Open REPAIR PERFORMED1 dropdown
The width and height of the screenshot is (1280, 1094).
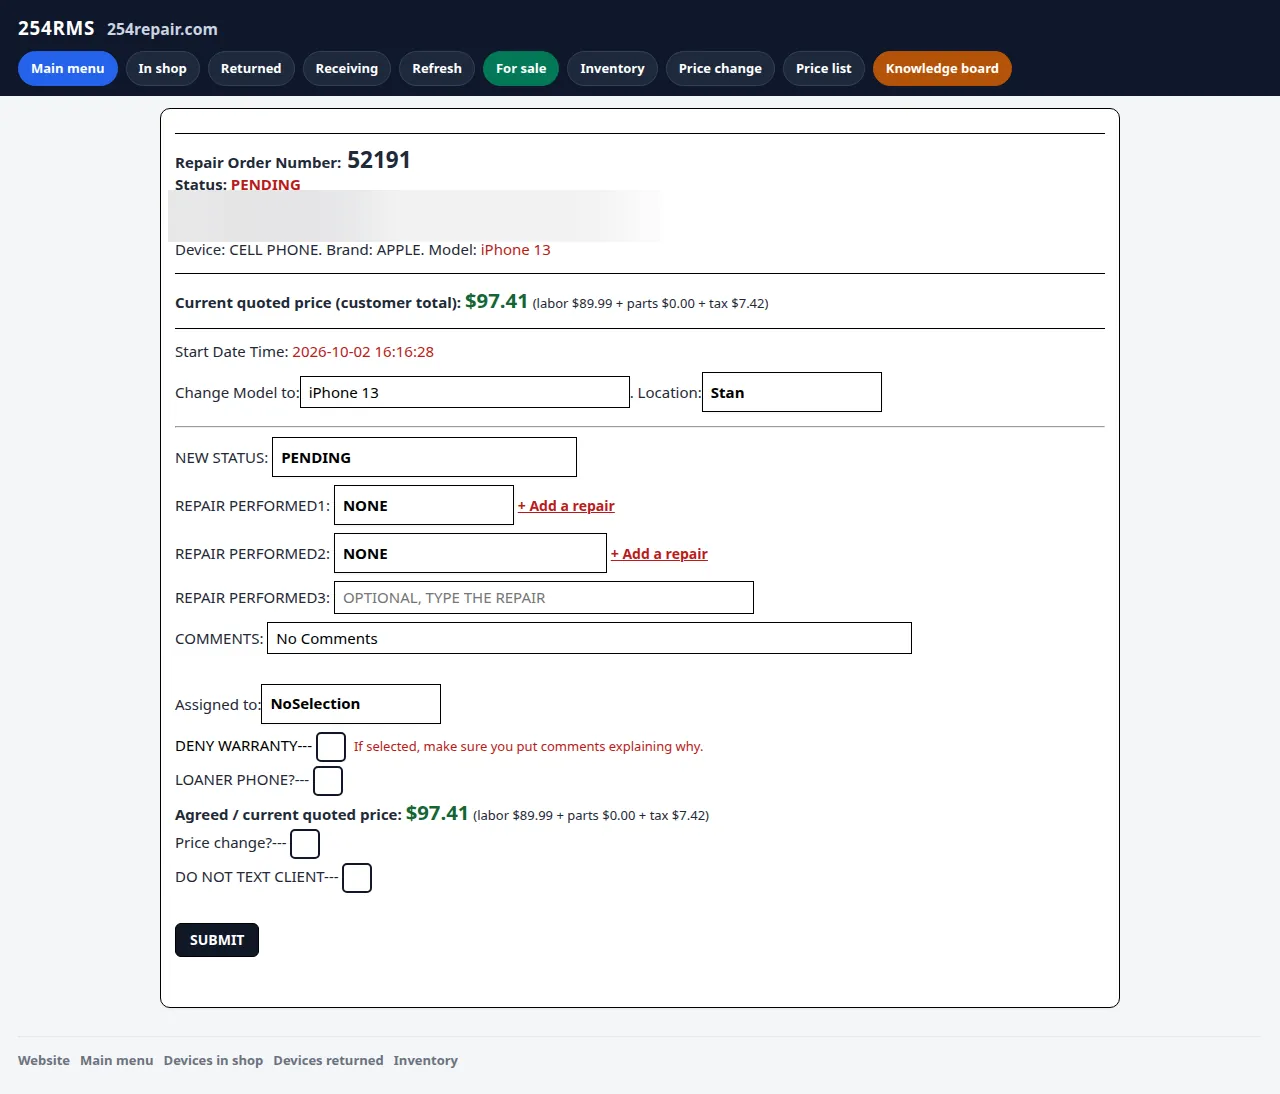coord(424,505)
